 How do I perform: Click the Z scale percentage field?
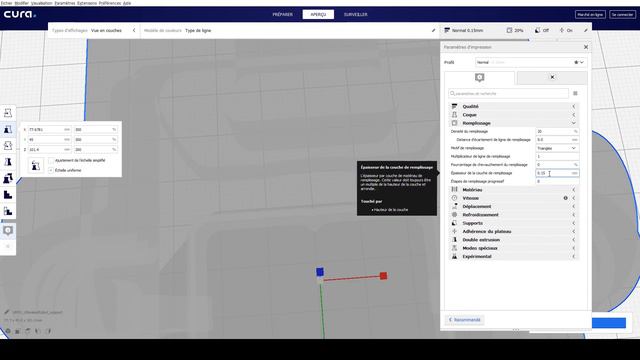pyautogui.click(x=96, y=149)
